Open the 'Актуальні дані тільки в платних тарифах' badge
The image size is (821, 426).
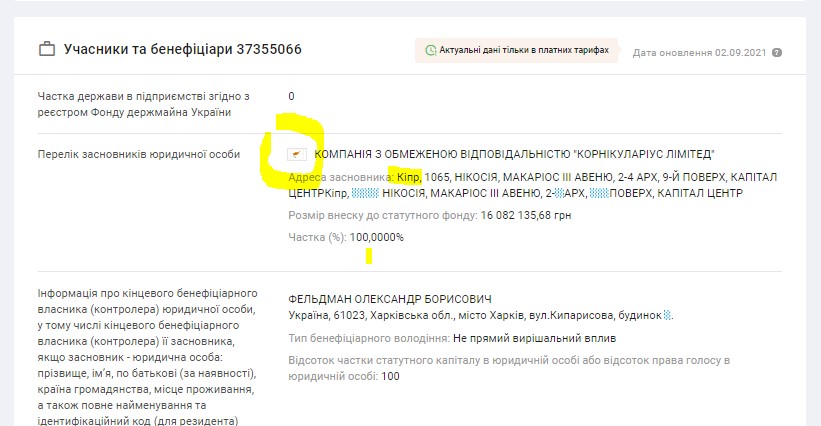[516, 50]
